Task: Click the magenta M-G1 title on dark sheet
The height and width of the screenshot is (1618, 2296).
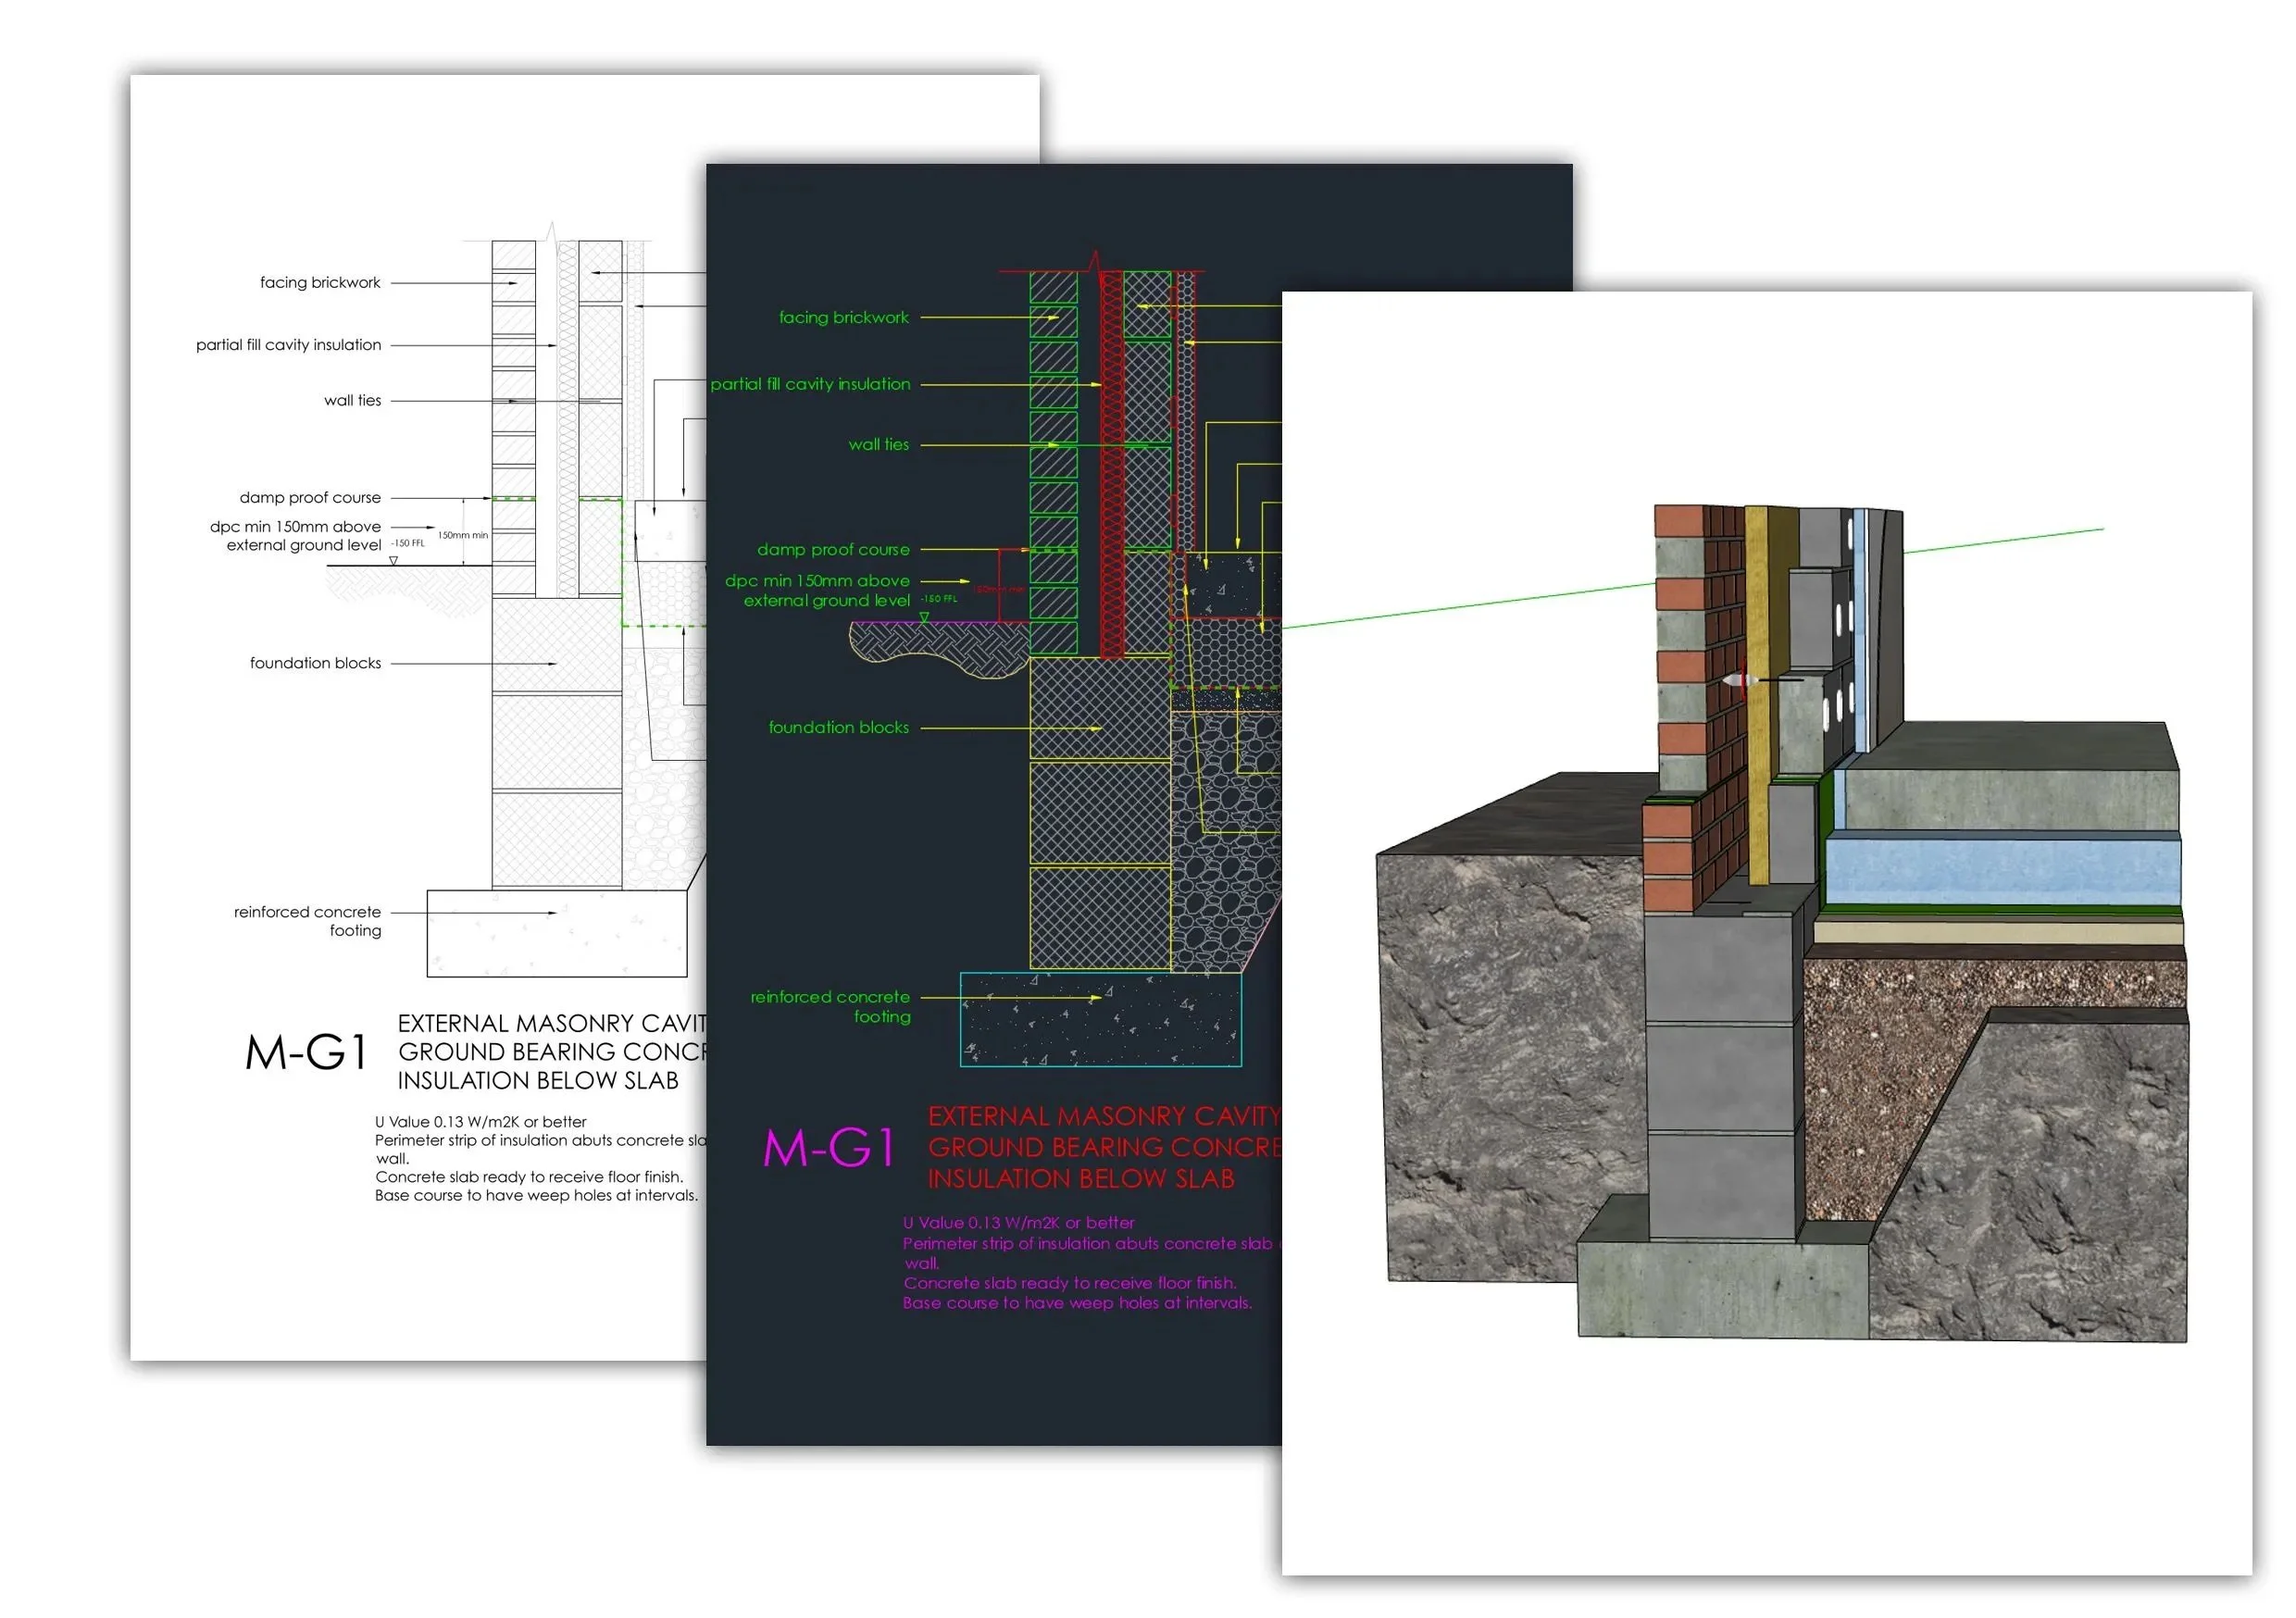Action: point(828,1149)
